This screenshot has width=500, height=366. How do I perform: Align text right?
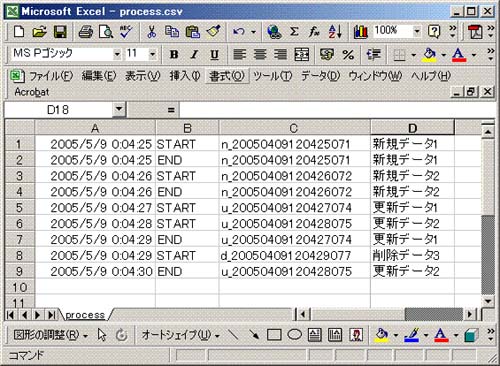280,54
